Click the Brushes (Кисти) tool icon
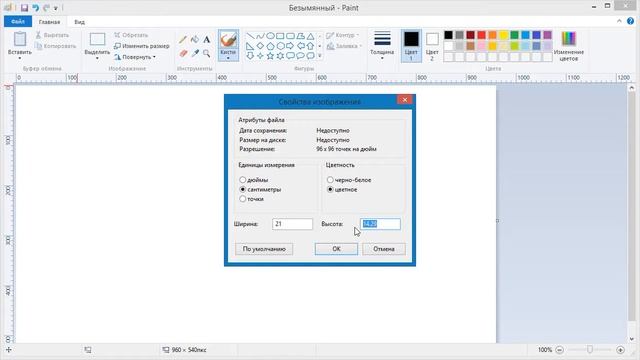The width and height of the screenshot is (640, 360). coord(228,40)
